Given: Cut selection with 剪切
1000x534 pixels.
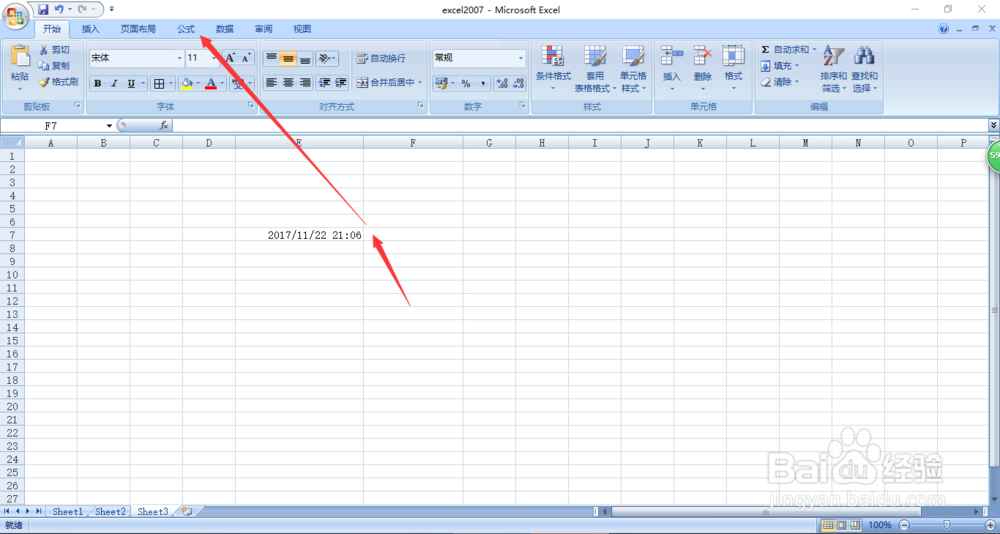Looking at the screenshot, I should (x=54, y=50).
